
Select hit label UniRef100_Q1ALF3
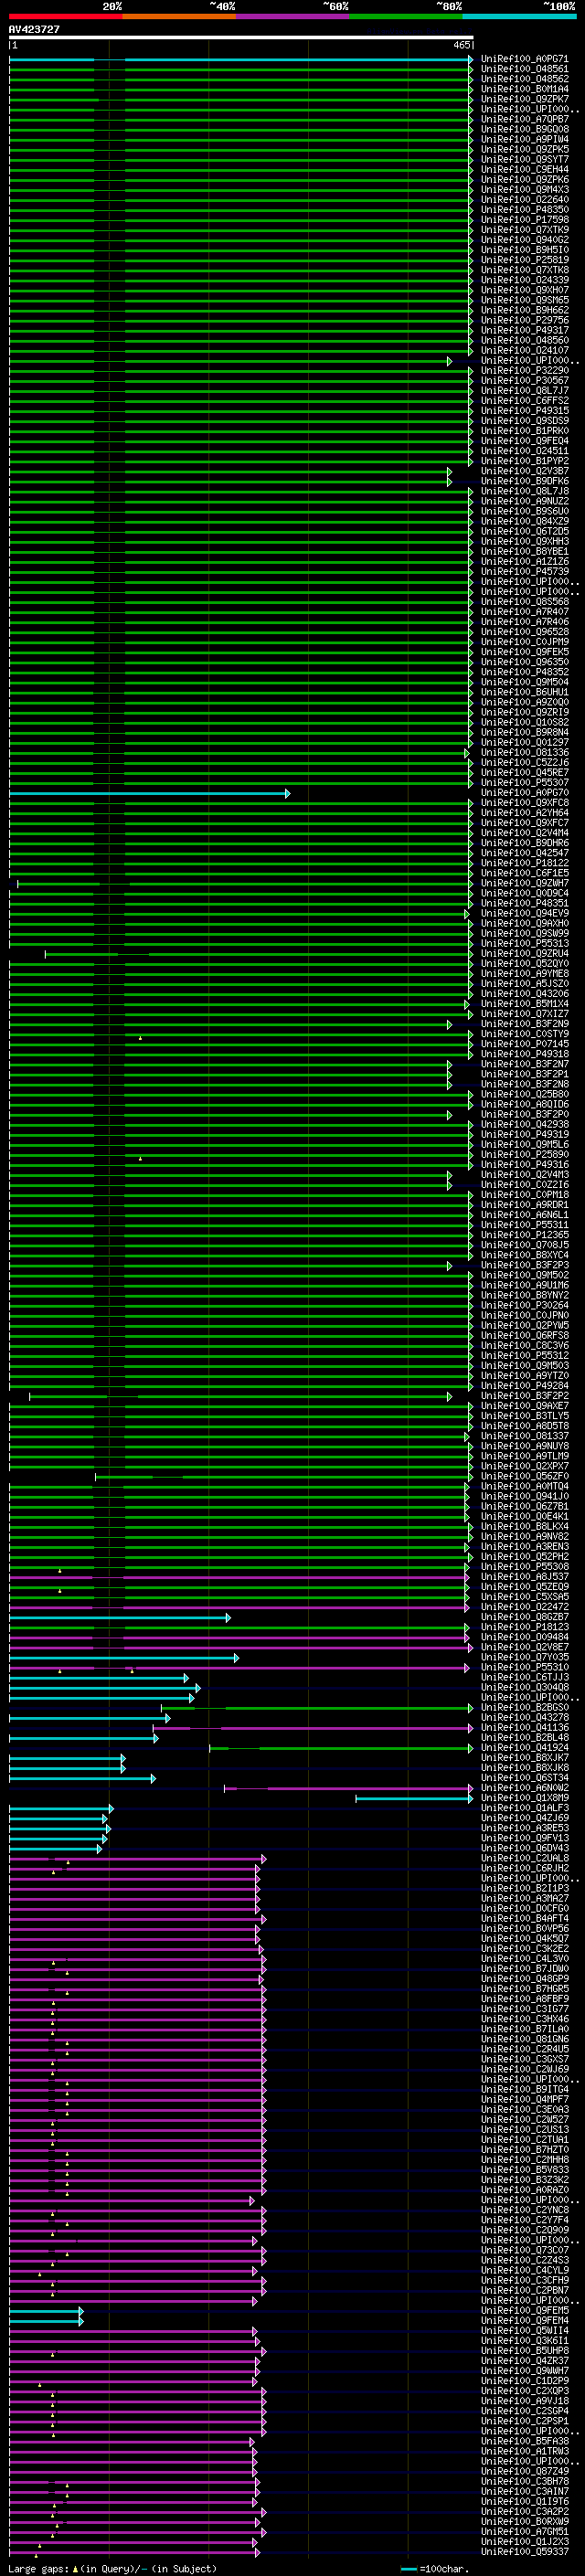tap(524, 1808)
